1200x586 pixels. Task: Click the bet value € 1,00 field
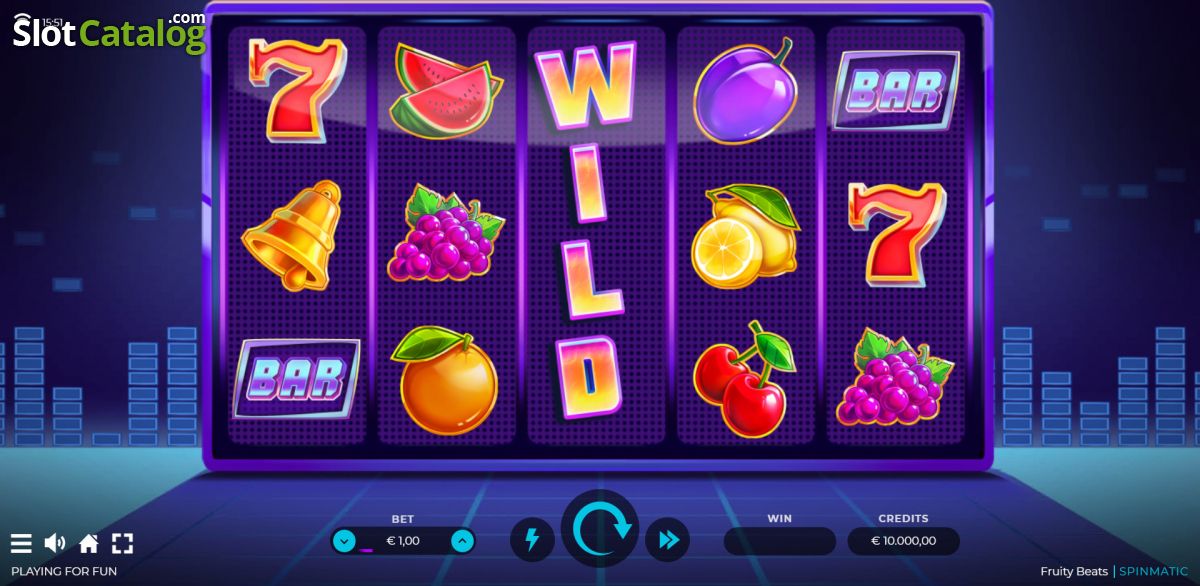point(403,541)
